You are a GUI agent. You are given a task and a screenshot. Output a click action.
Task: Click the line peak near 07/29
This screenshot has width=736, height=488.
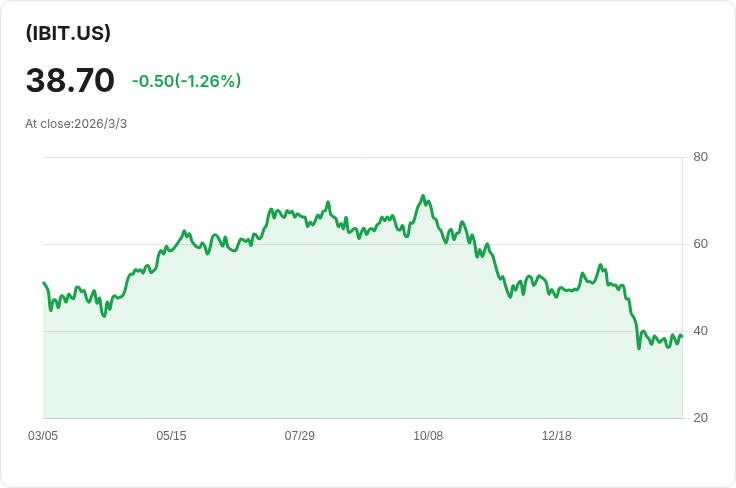(328, 202)
